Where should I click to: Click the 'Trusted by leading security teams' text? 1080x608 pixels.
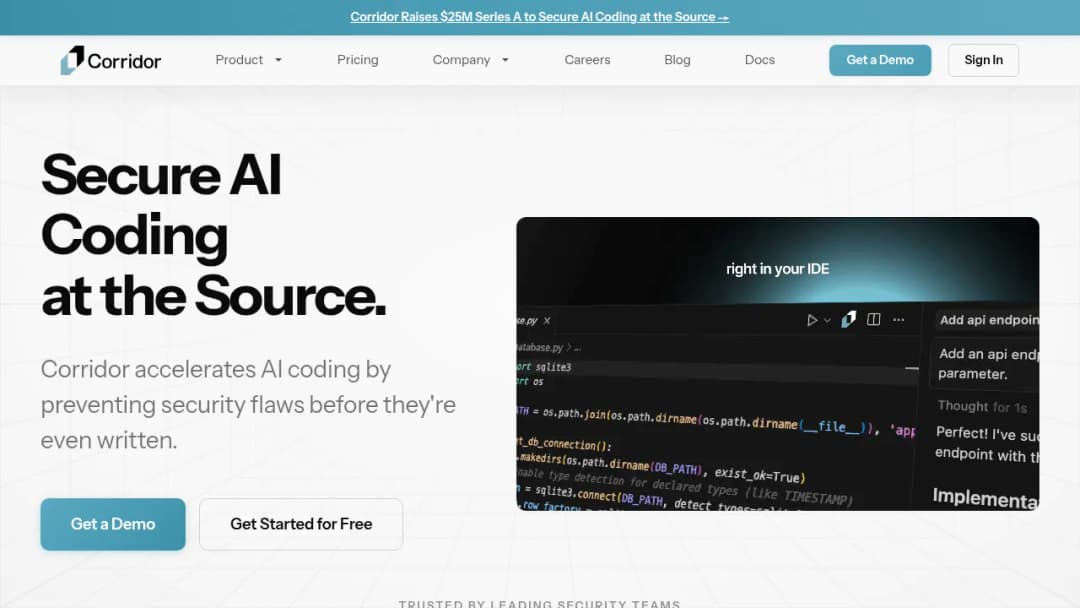click(539, 603)
